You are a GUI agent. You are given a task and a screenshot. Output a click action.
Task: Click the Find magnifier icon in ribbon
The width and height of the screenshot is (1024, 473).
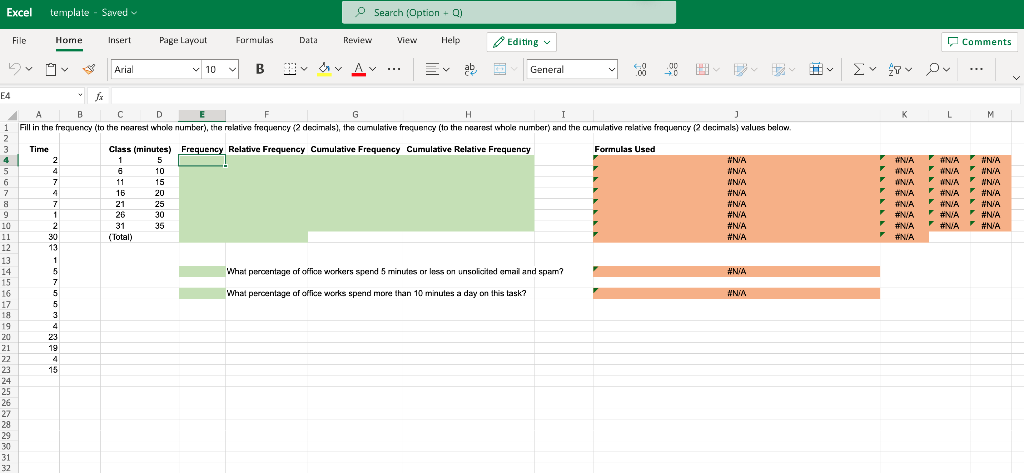tap(933, 69)
